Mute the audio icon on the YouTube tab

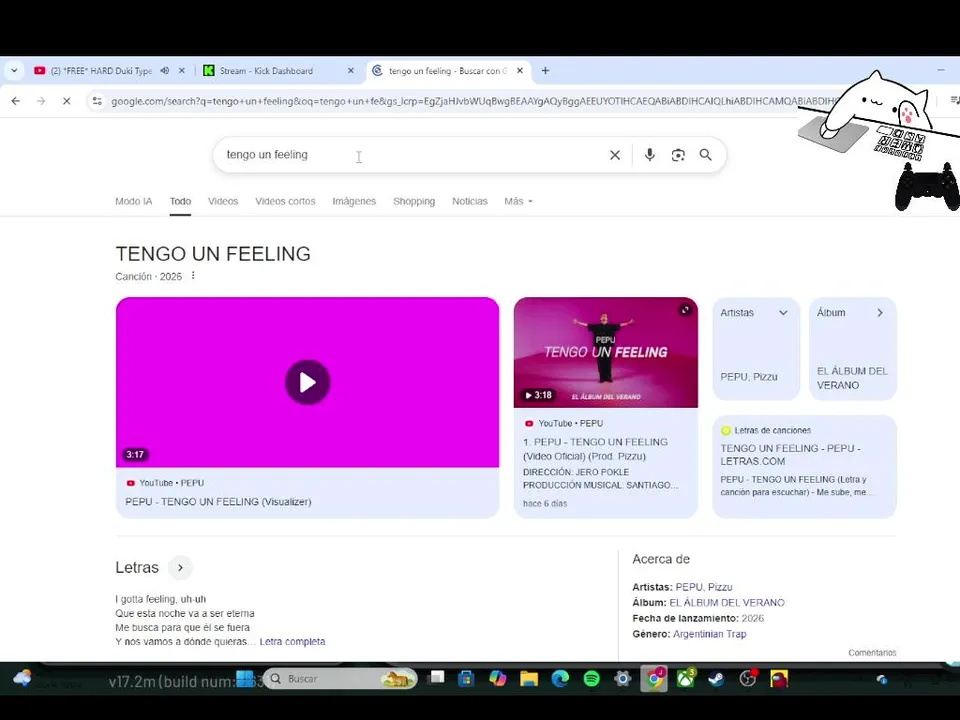(x=165, y=71)
